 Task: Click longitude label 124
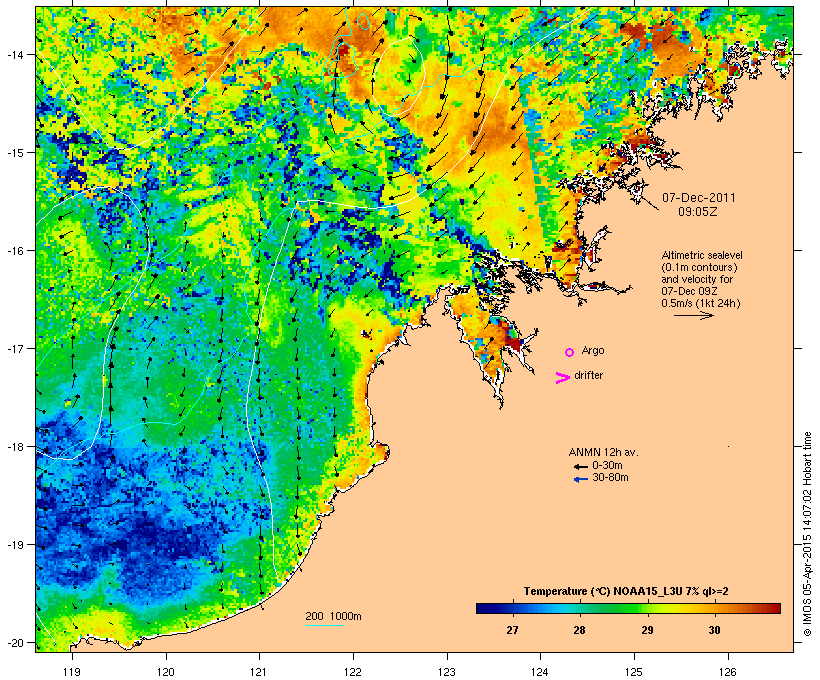tap(540, 672)
